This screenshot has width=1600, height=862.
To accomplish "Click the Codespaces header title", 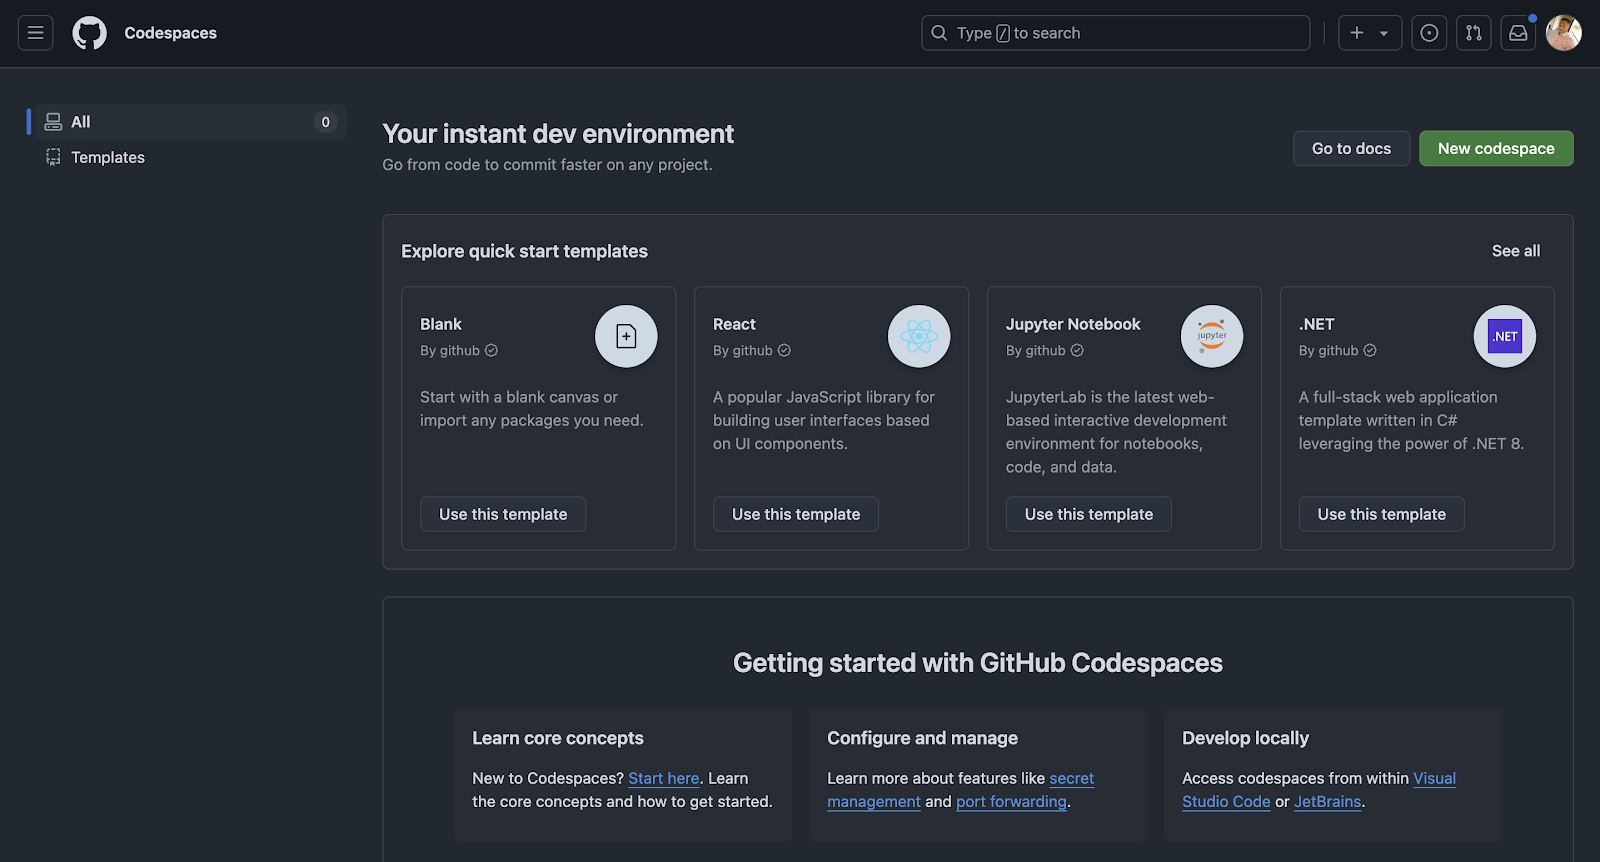I will (x=170, y=33).
